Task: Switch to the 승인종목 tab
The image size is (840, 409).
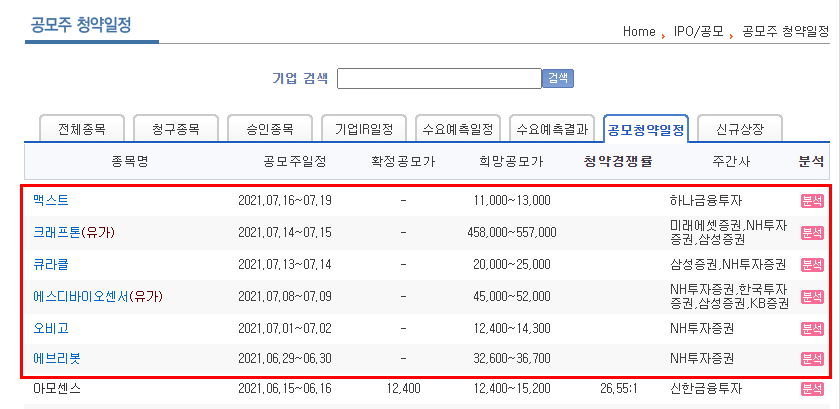Action: pyautogui.click(x=269, y=129)
